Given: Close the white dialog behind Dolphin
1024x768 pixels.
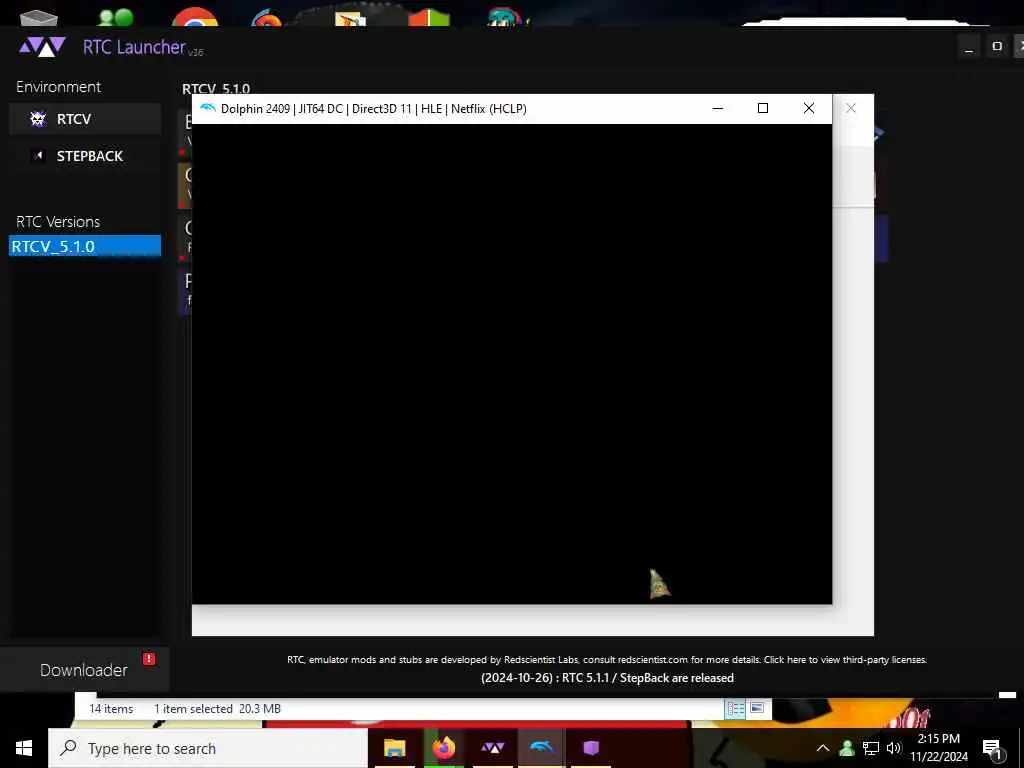Looking at the screenshot, I should pyautogui.click(x=850, y=108).
